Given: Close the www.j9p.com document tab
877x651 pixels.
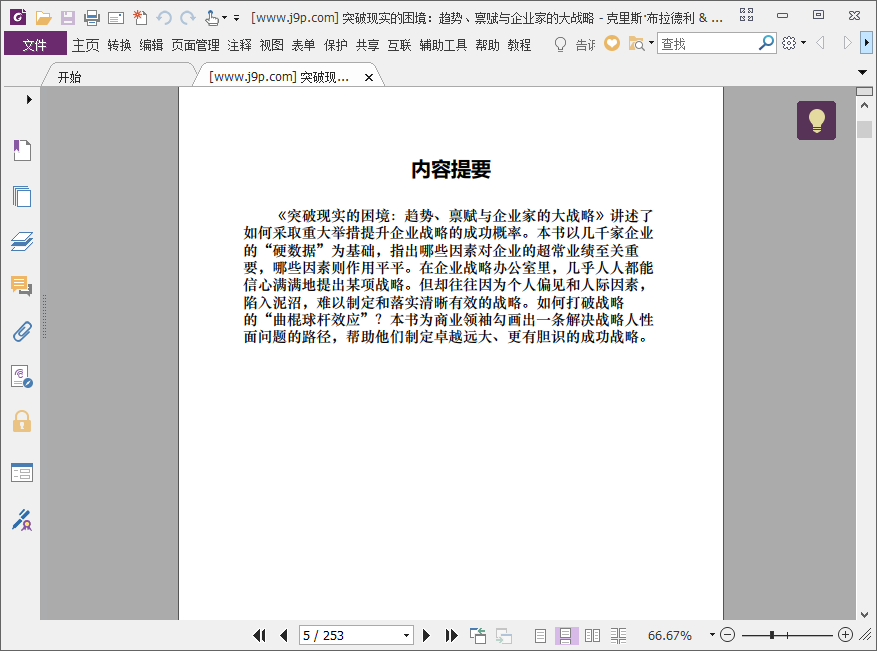Looking at the screenshot, I should click(x=369, y=78).
